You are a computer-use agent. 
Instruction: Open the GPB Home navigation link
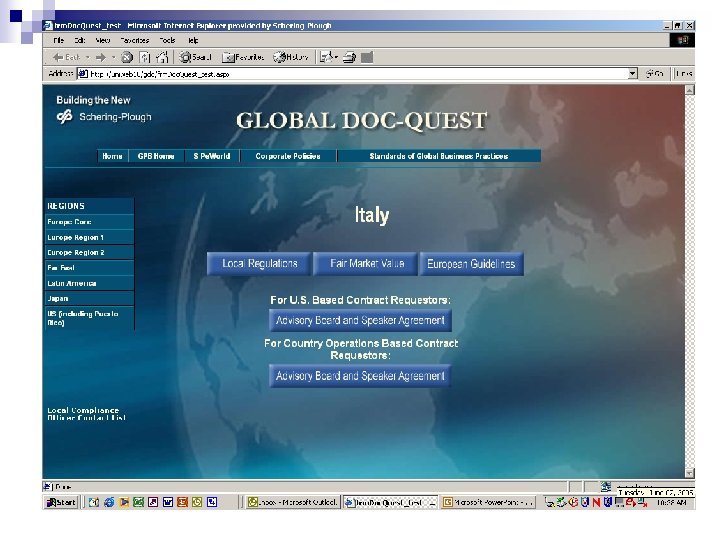(156, 156)
